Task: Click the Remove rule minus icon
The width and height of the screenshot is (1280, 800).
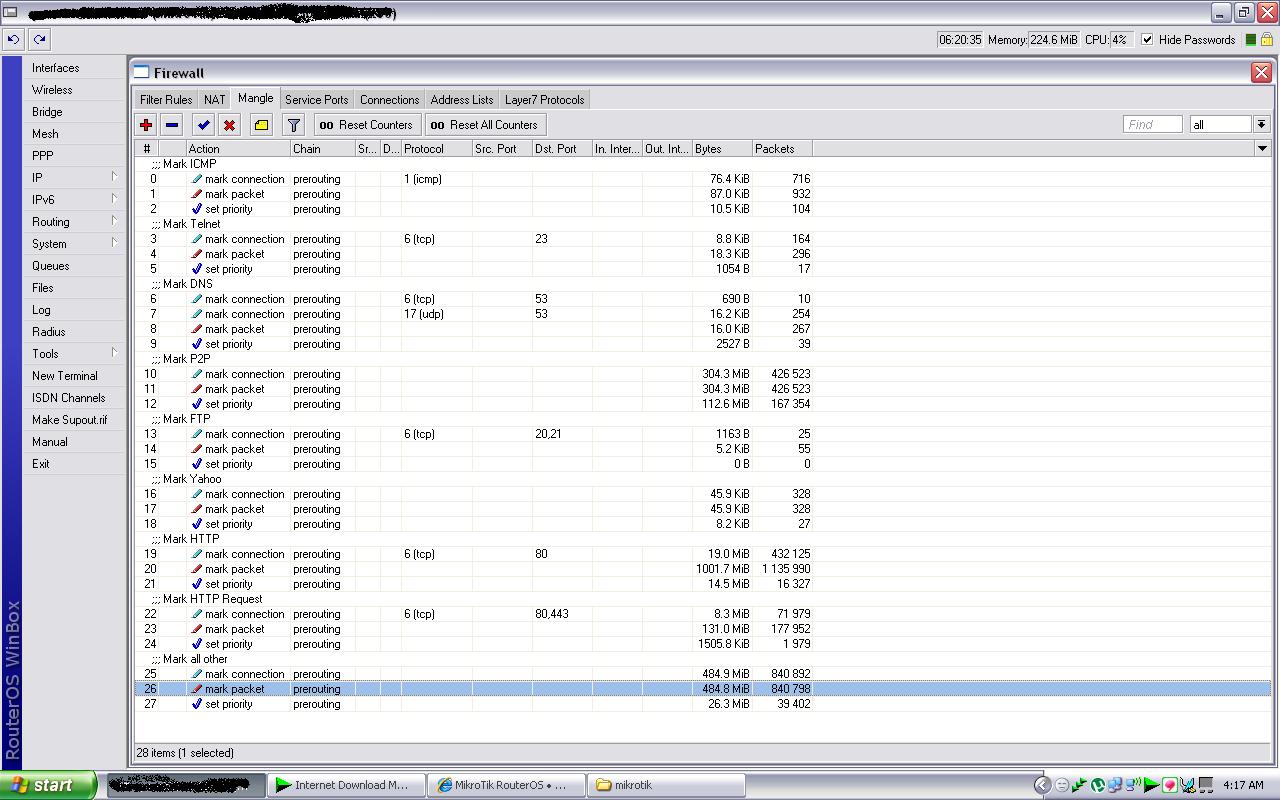Action: pyautogui.click(x=172, y=125)
